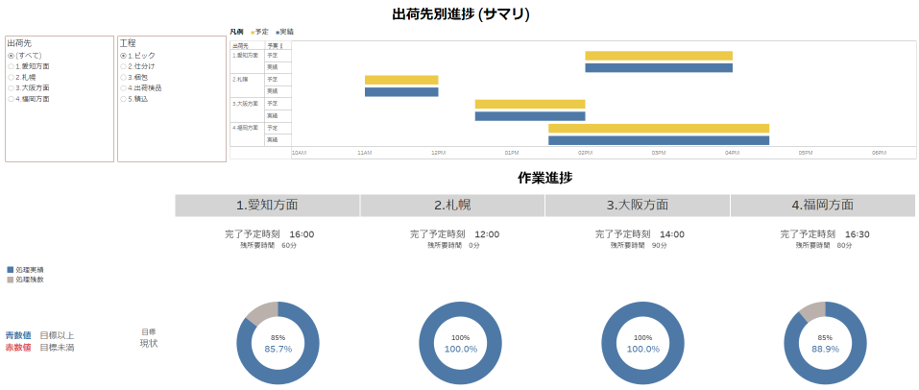Click the 1.愛知方面 row label in Gantt table
Image resolution: width=919 pixels, height=390 pixels.
pos(245,56)
